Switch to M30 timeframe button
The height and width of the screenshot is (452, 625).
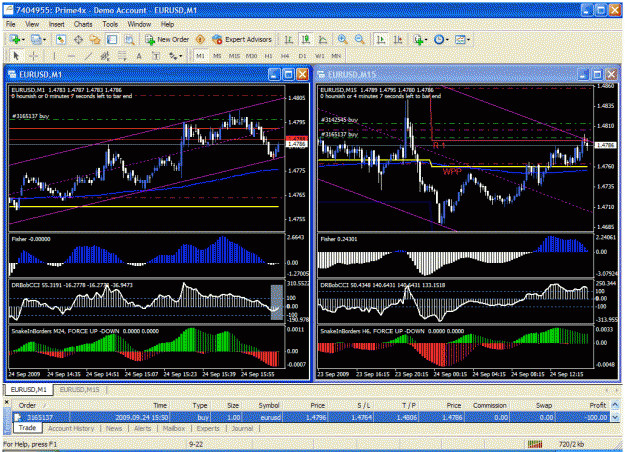pyautogui.click(x=252, y=56)
